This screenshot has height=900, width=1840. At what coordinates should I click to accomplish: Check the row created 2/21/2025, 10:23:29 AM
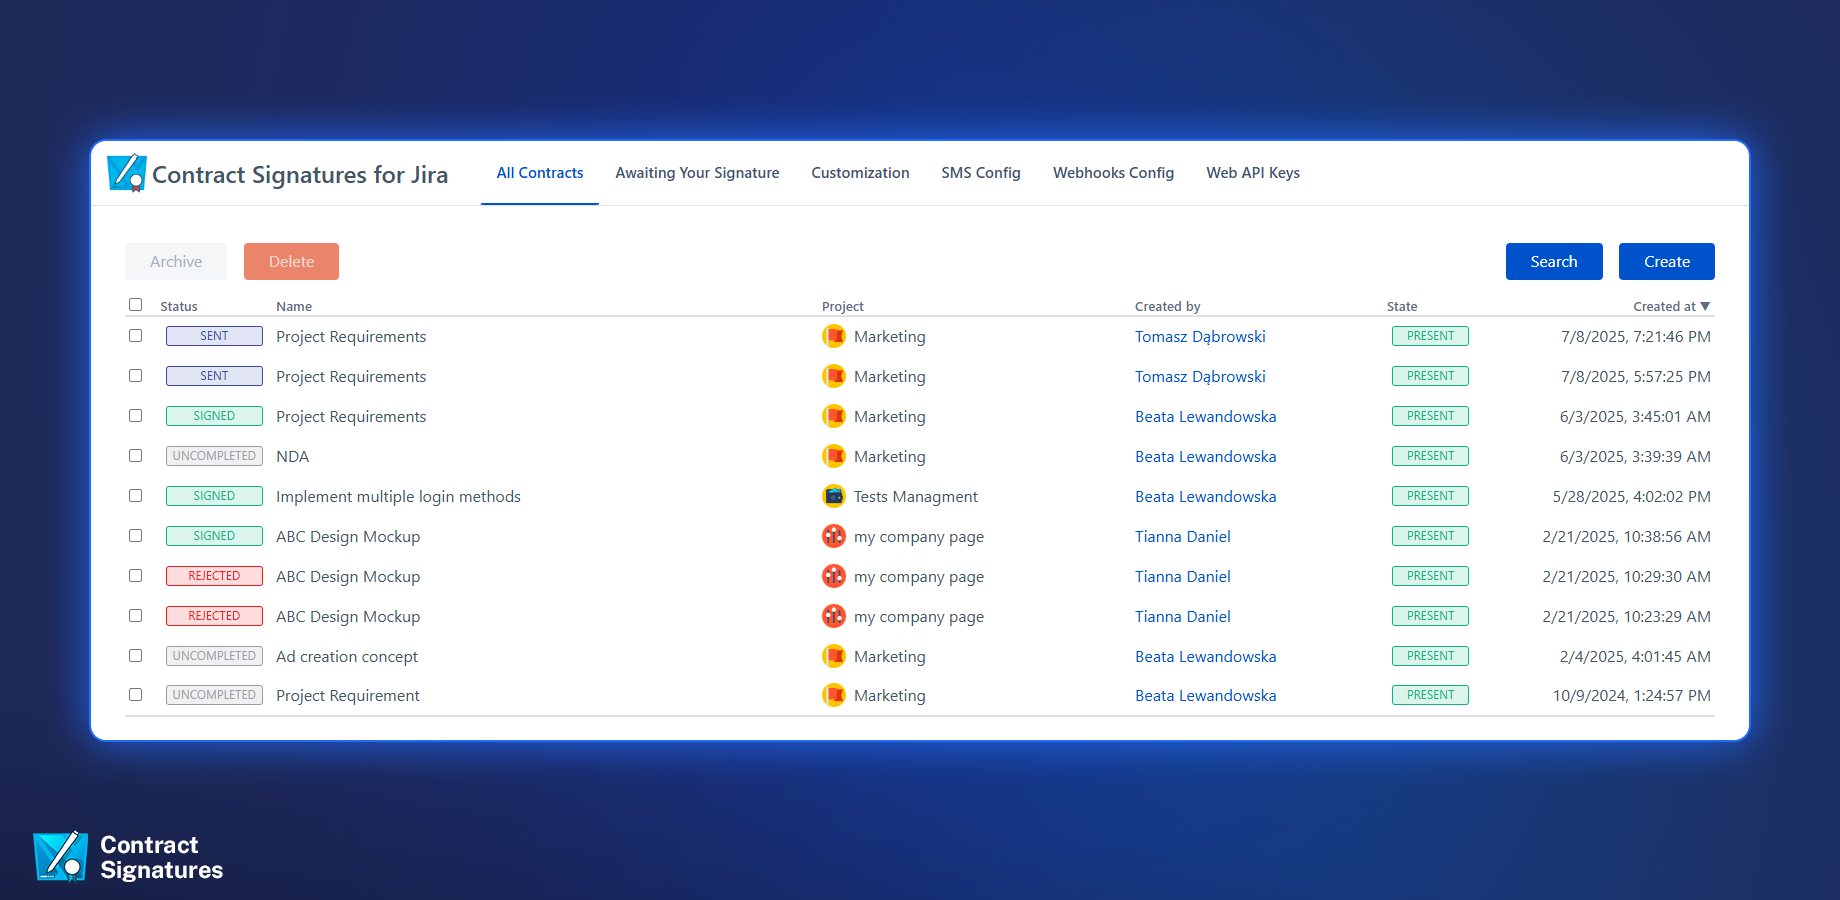point(136,616)
